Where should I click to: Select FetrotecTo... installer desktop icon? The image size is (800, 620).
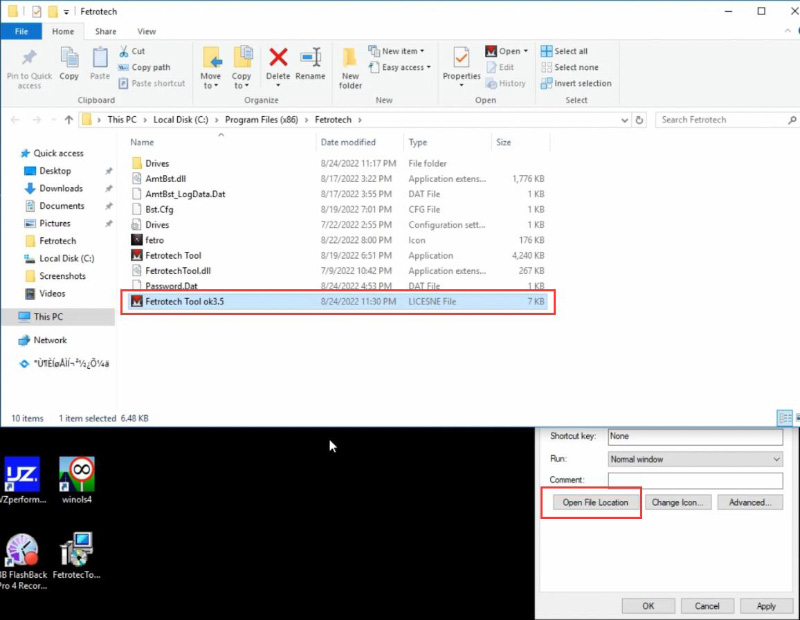click(x=77, y=556)
